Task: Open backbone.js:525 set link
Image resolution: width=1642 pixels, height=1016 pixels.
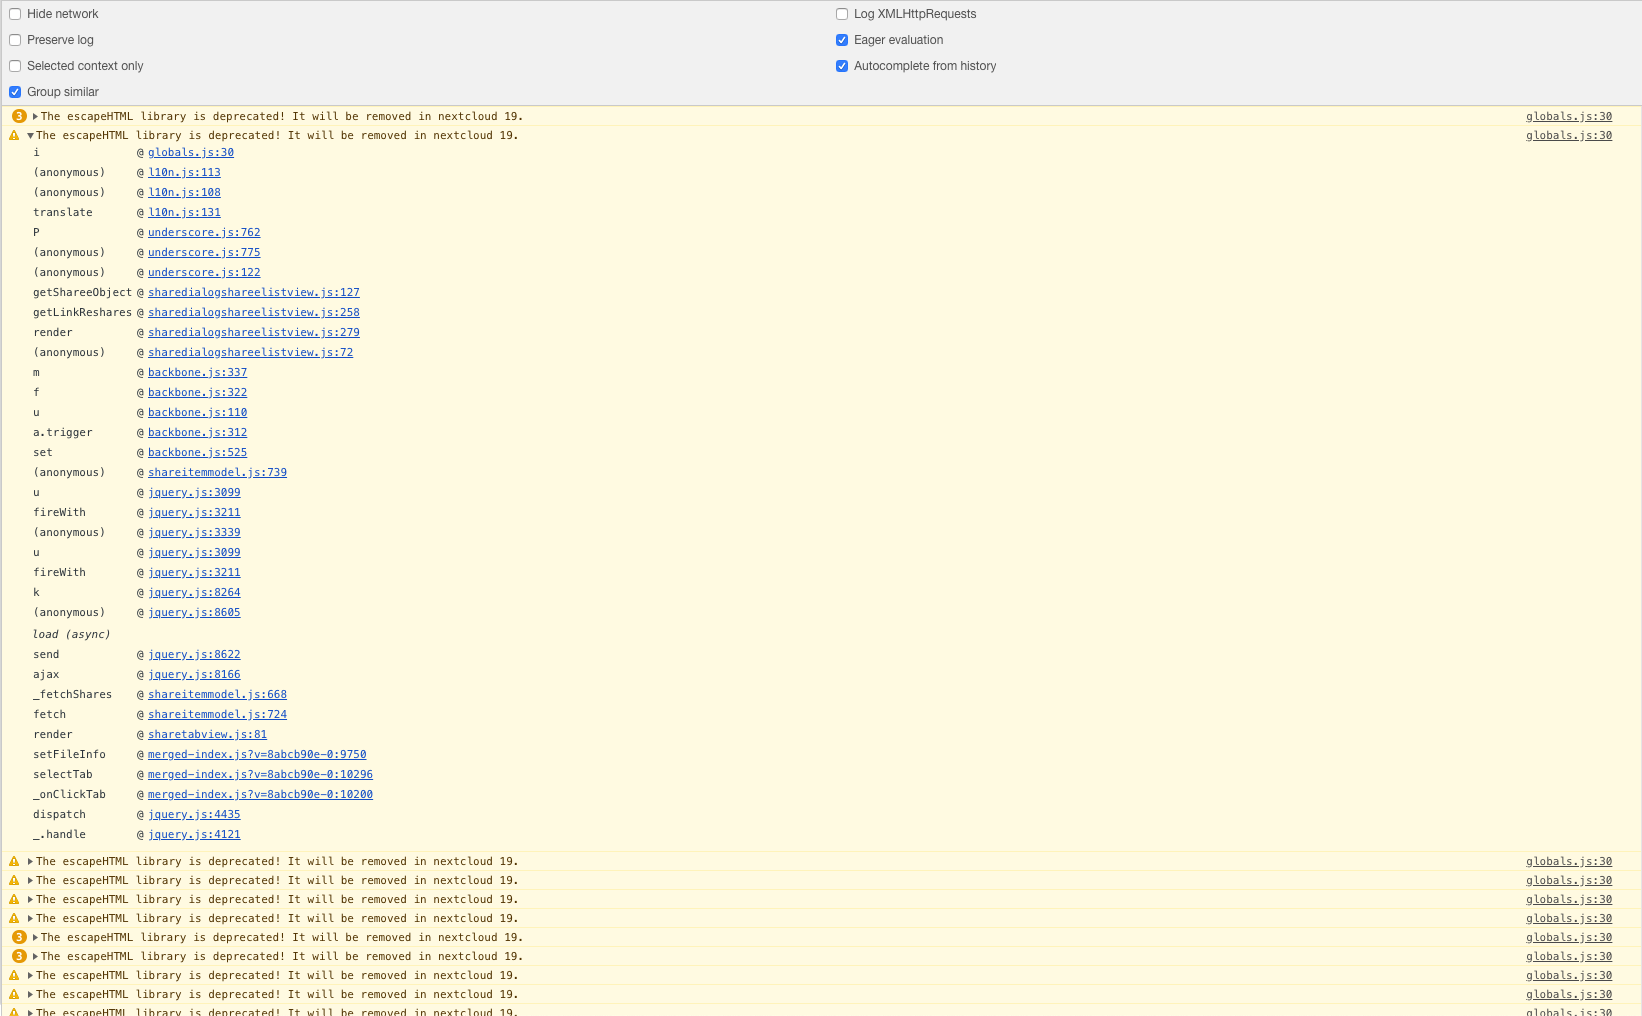Action: tap(197, 452)
